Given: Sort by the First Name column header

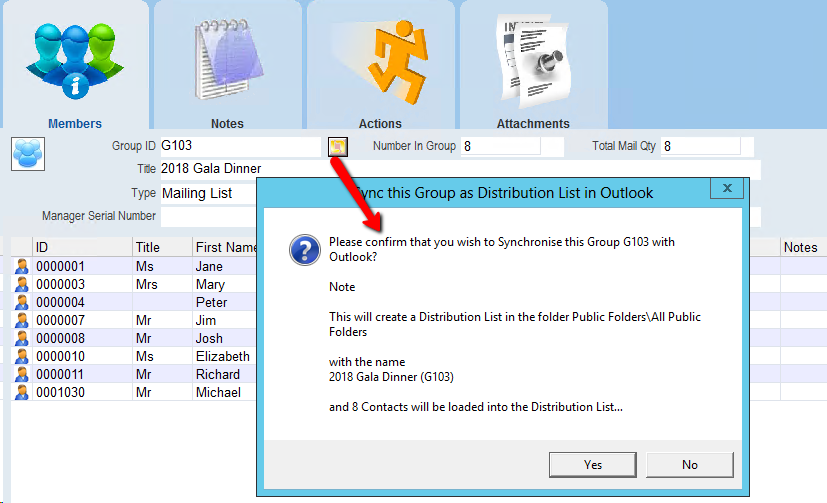Looking at the screenshot, I should [224, 247].
